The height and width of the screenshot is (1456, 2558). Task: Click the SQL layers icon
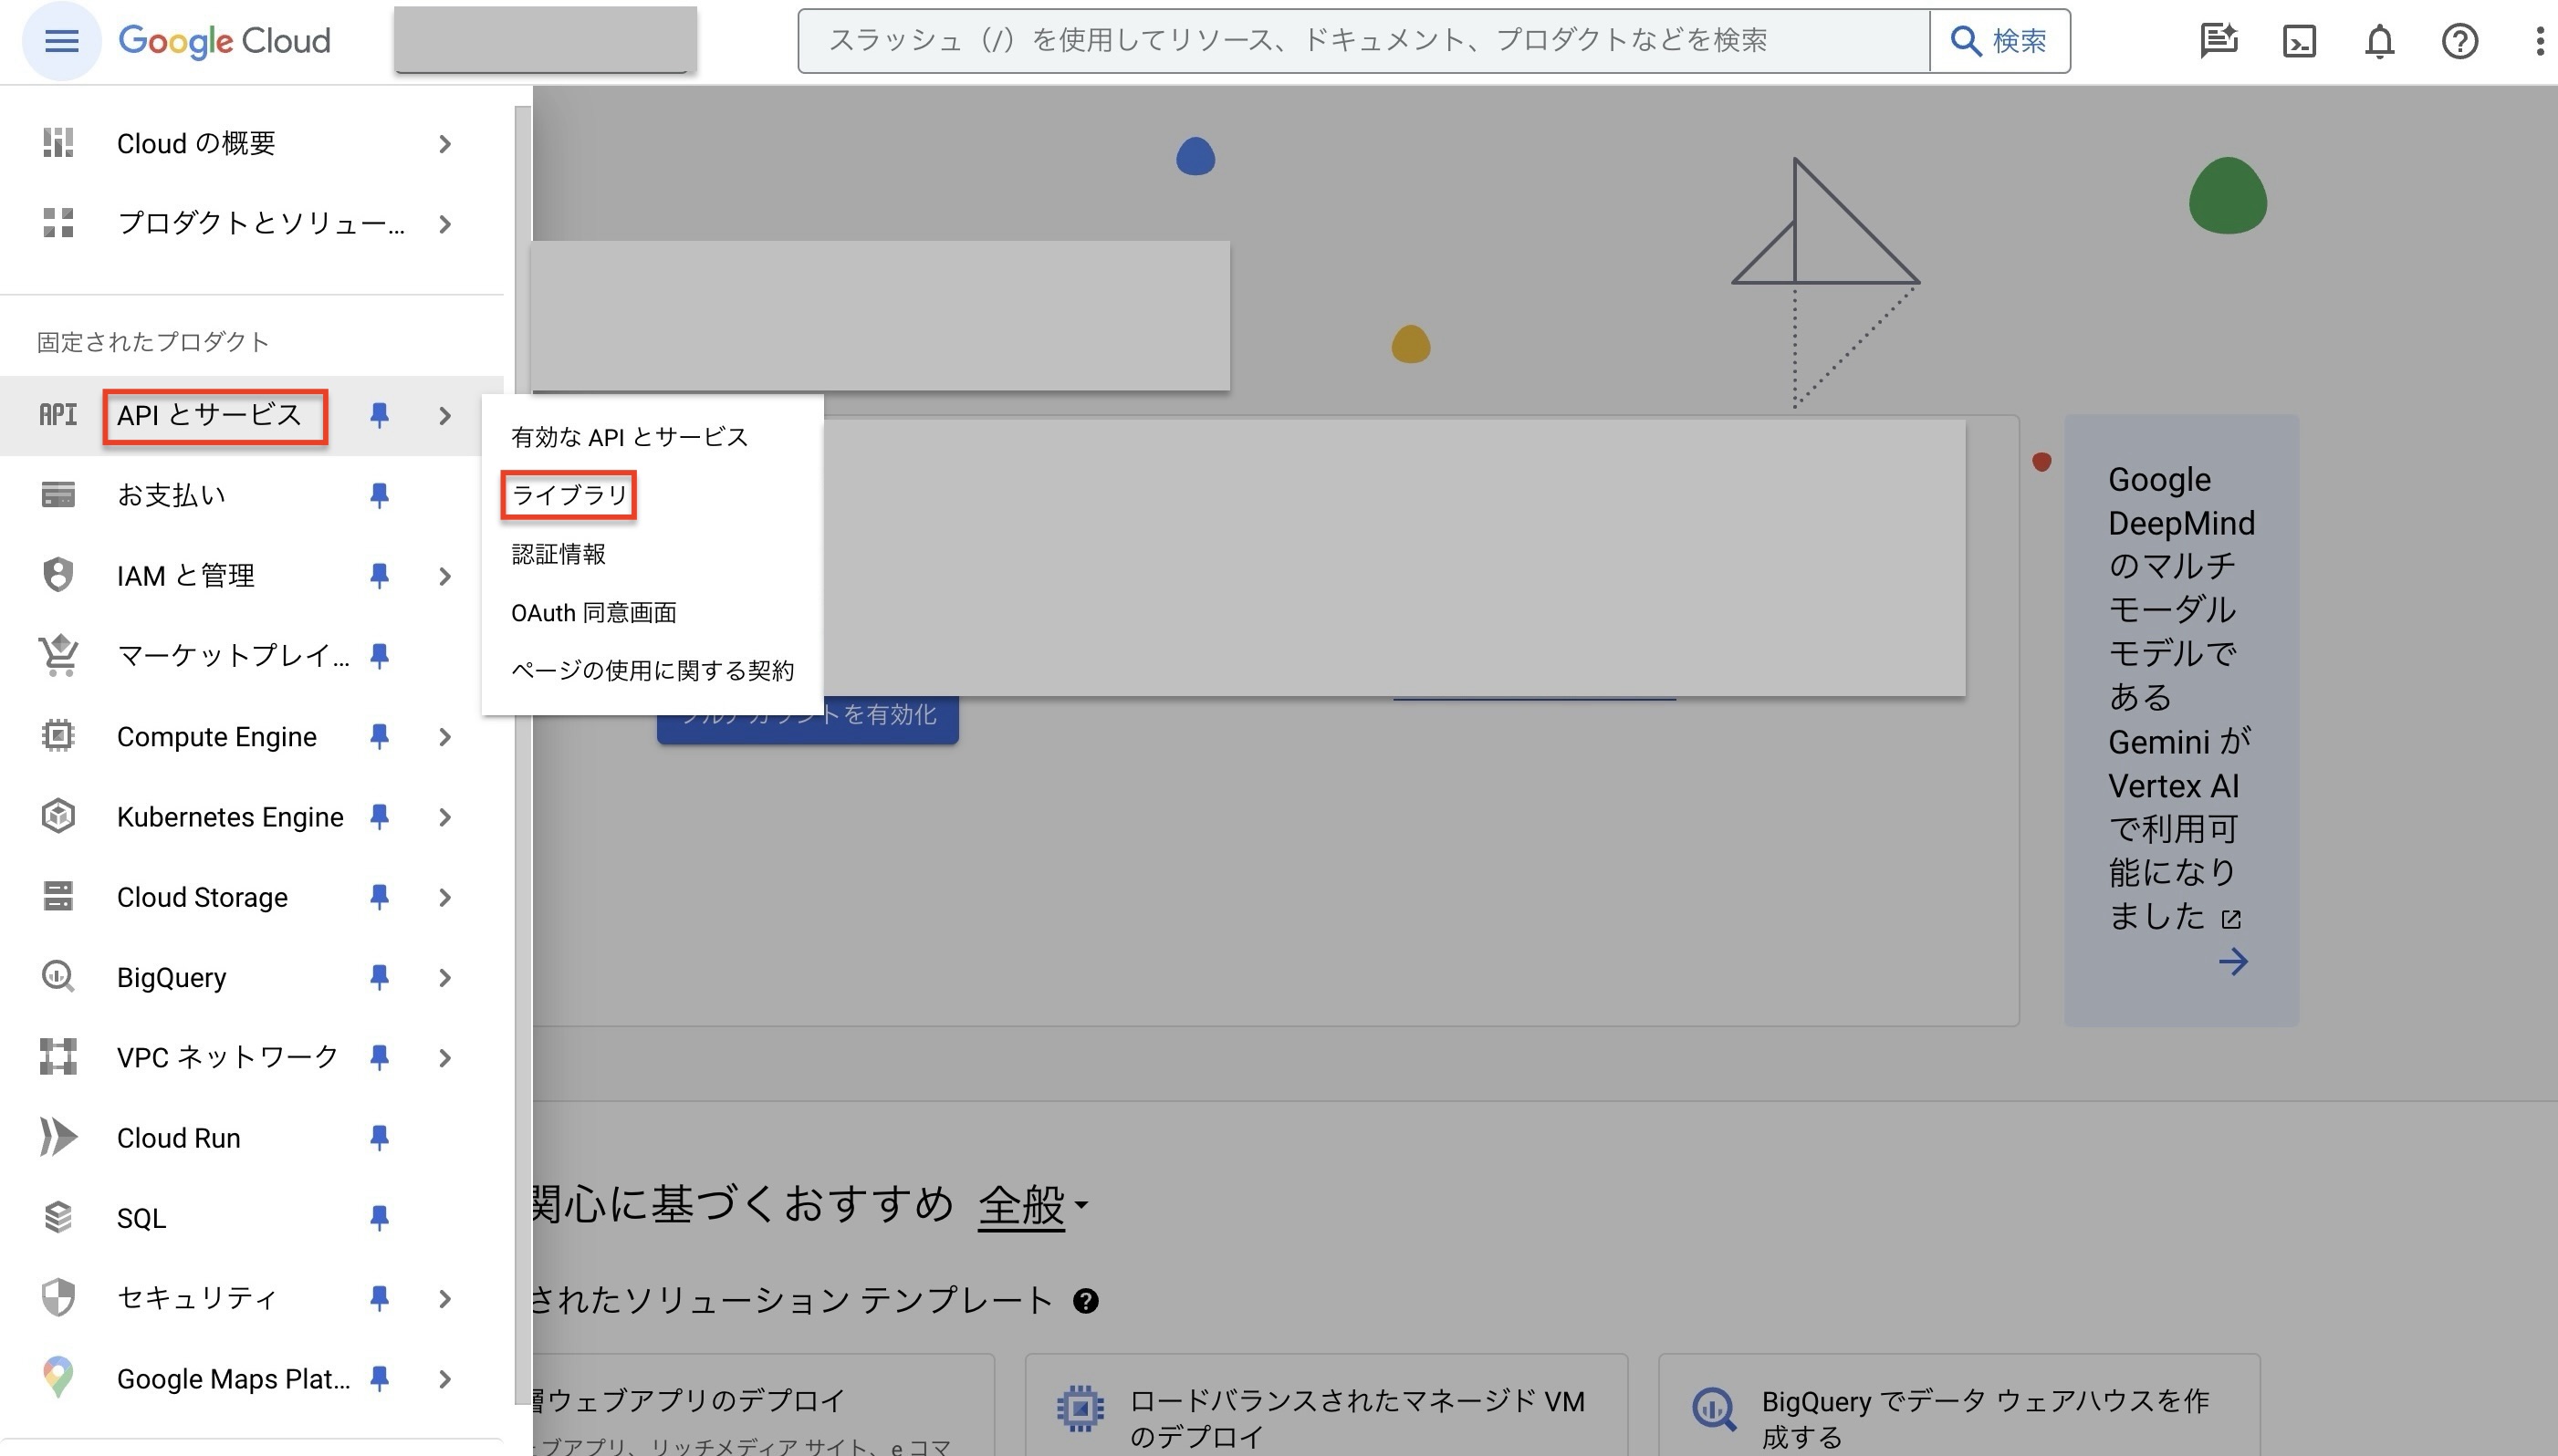(58, 1217)
